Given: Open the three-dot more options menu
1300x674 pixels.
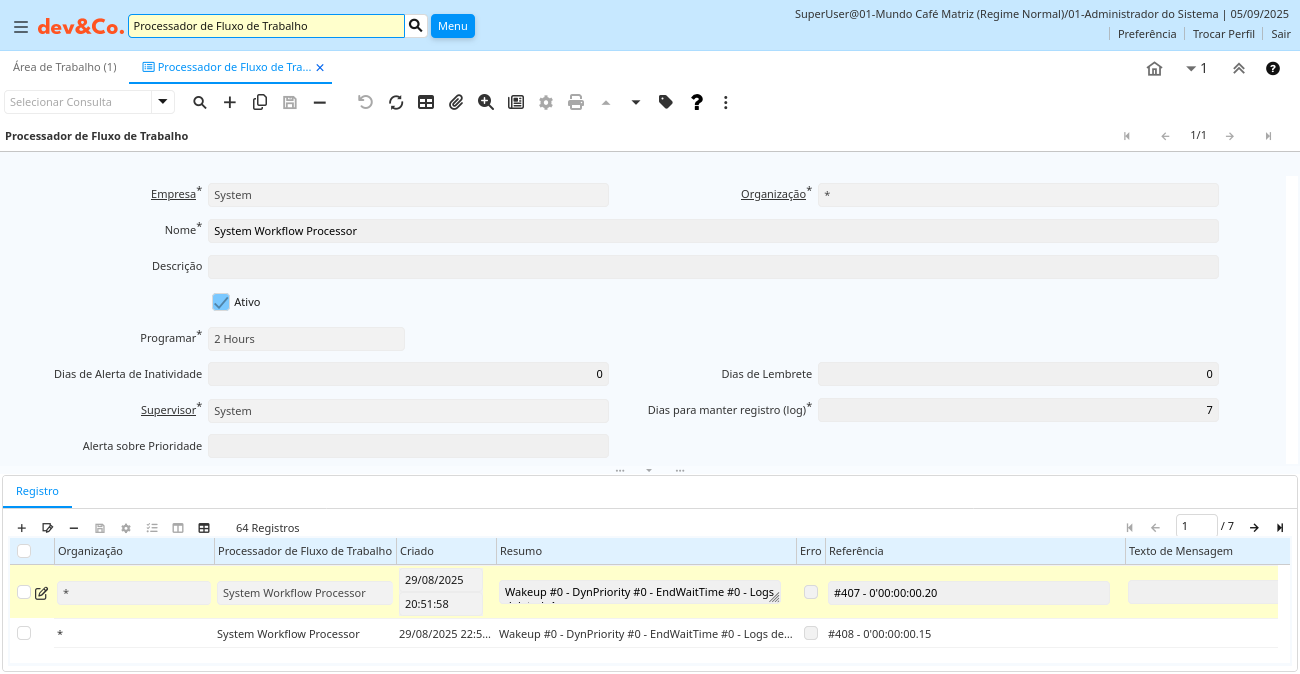Looking at the screenshot, I should (x=726, y=102).
